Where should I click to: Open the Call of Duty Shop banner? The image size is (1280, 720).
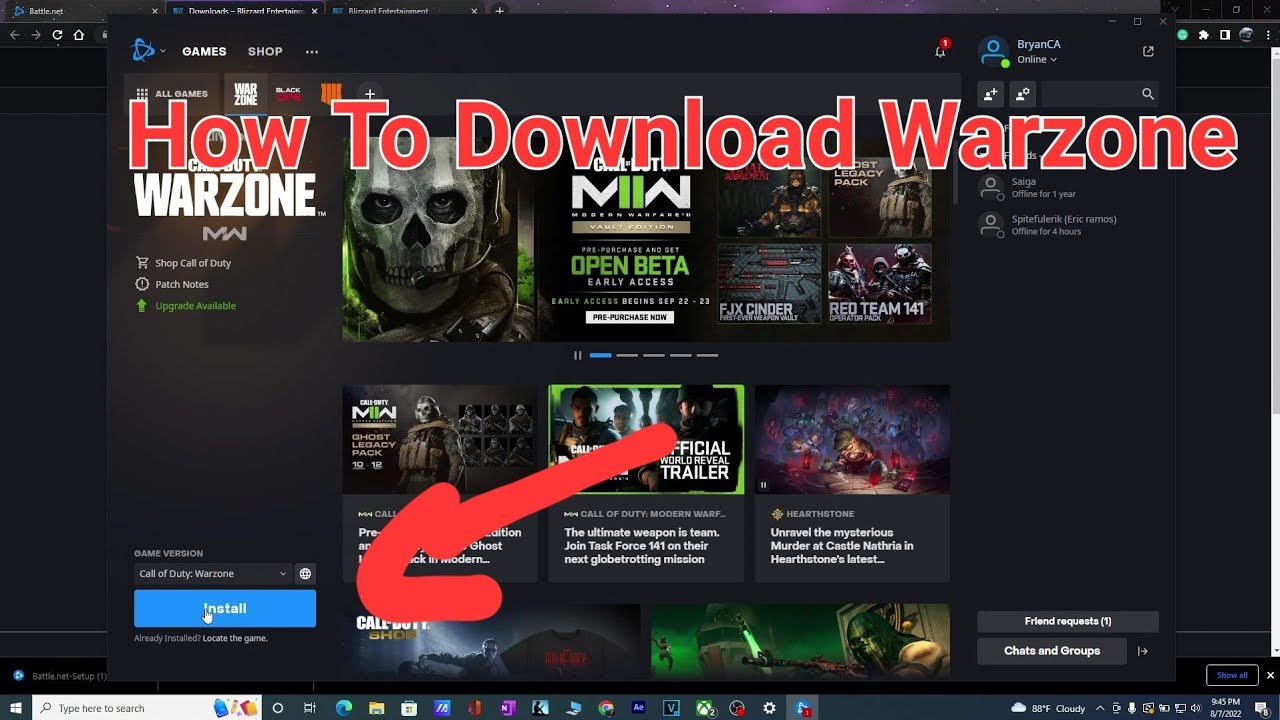tap(492, 641)
